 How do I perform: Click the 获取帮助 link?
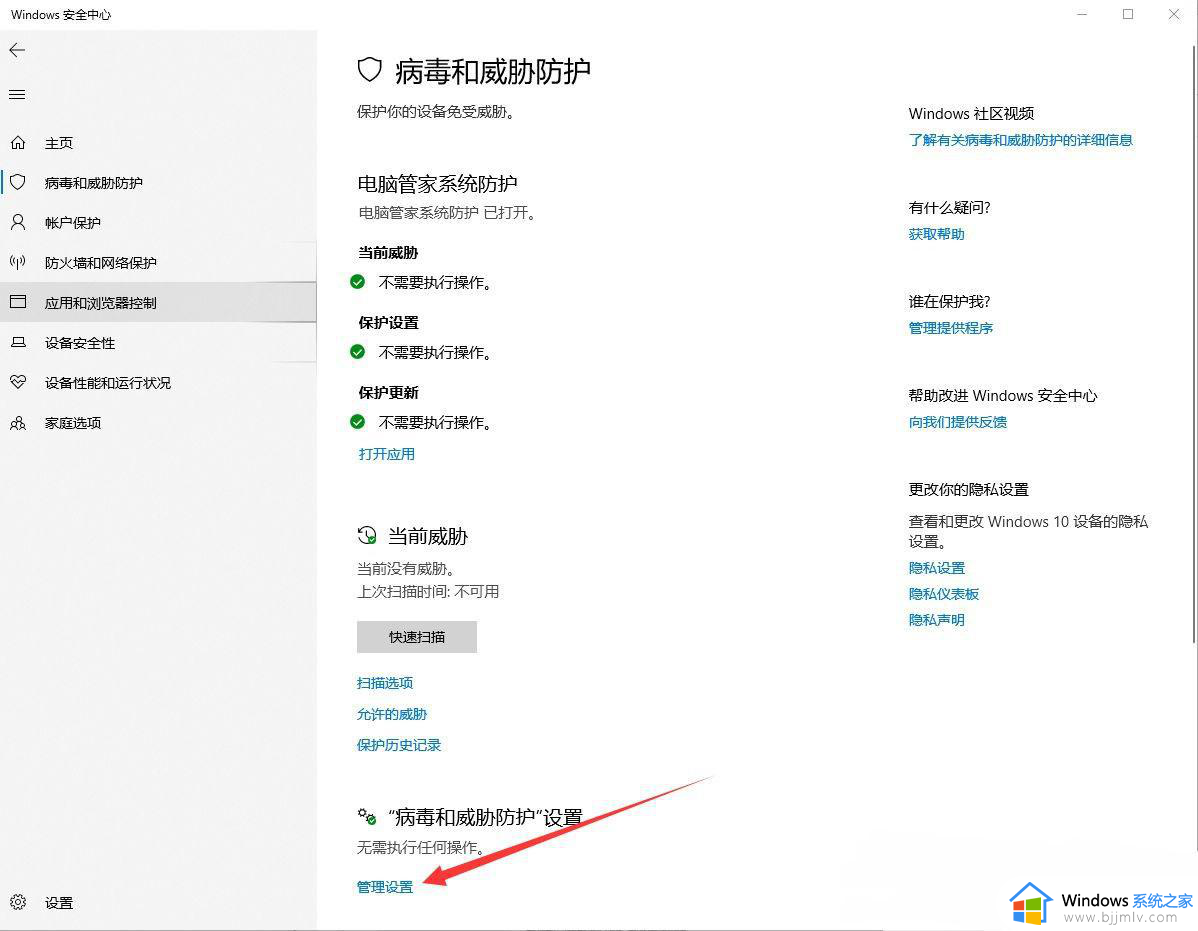[937, 234]
